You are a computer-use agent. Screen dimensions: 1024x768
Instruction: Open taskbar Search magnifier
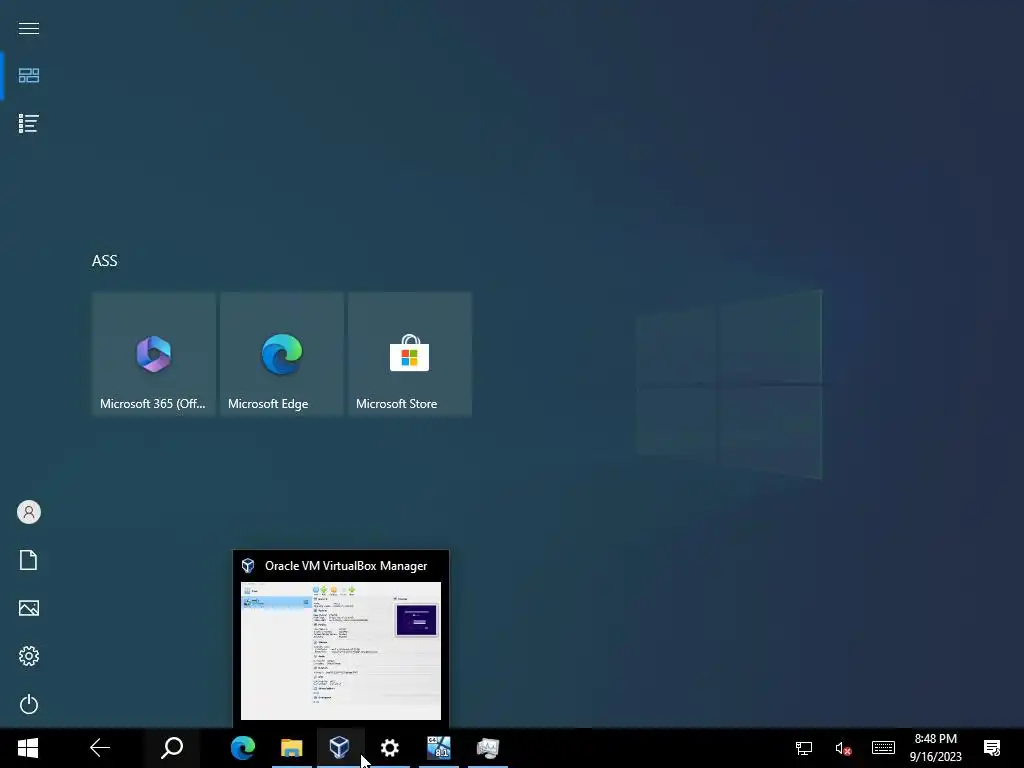[x=172, y=748]
